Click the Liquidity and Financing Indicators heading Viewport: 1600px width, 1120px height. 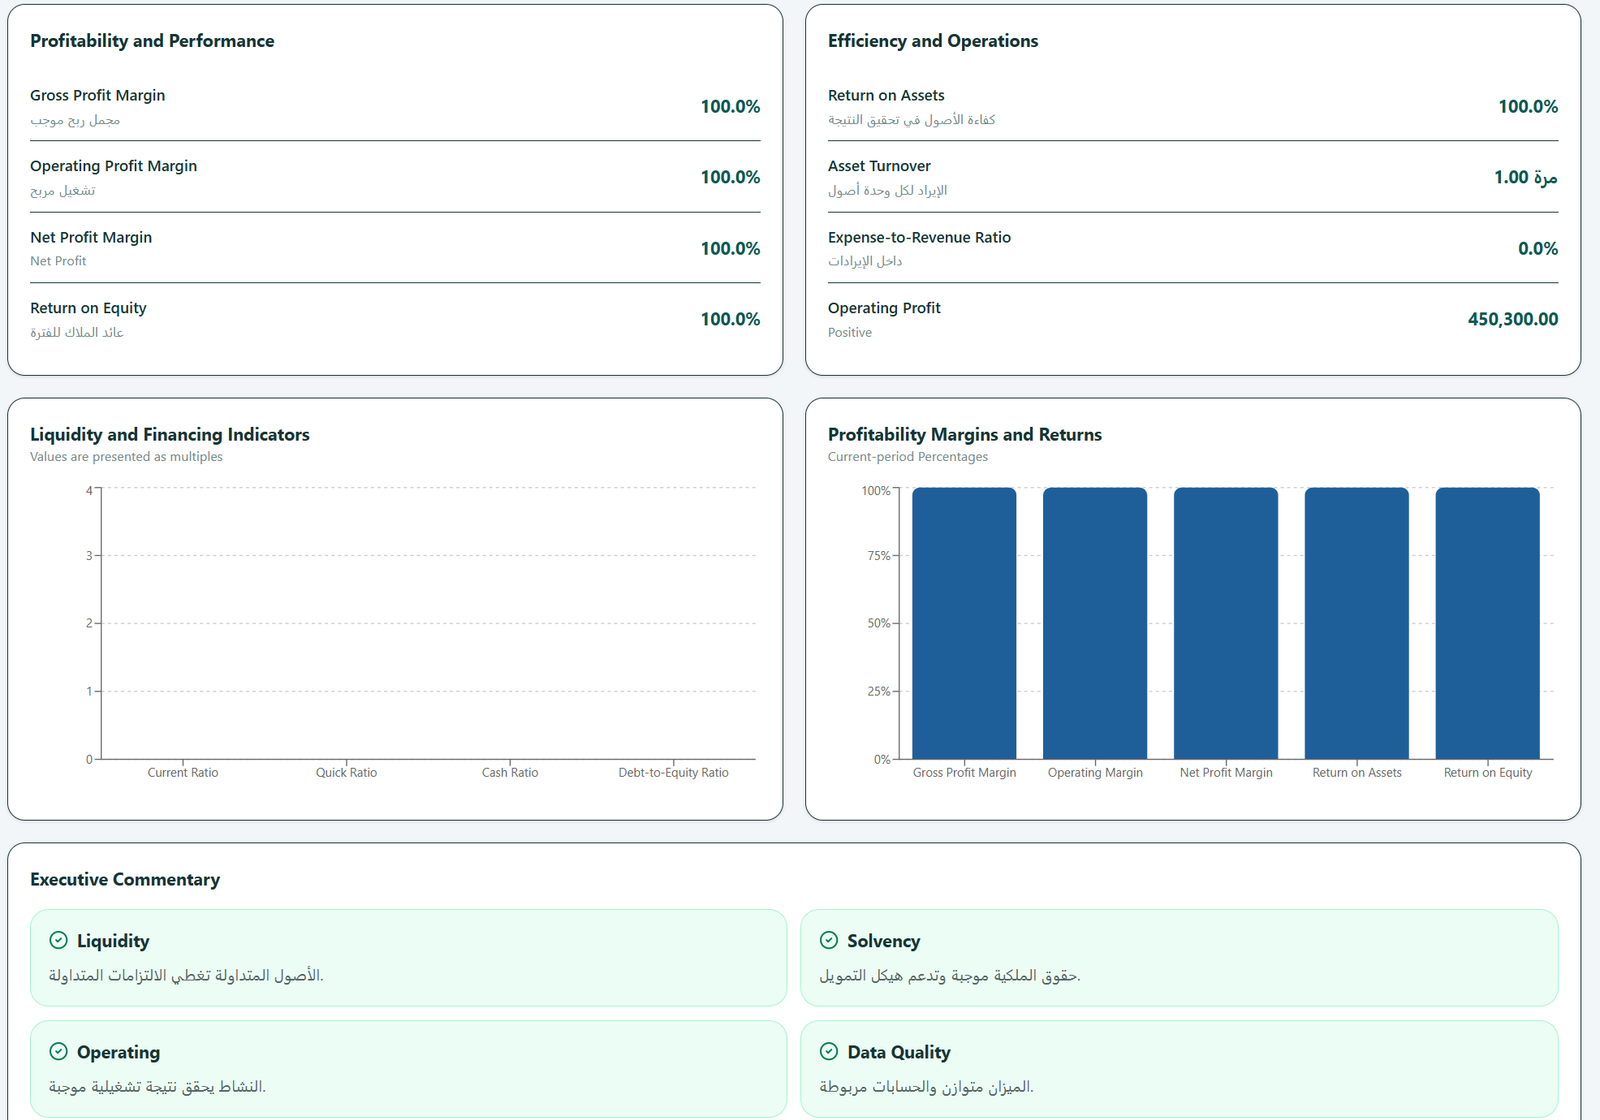pos(170,435)
